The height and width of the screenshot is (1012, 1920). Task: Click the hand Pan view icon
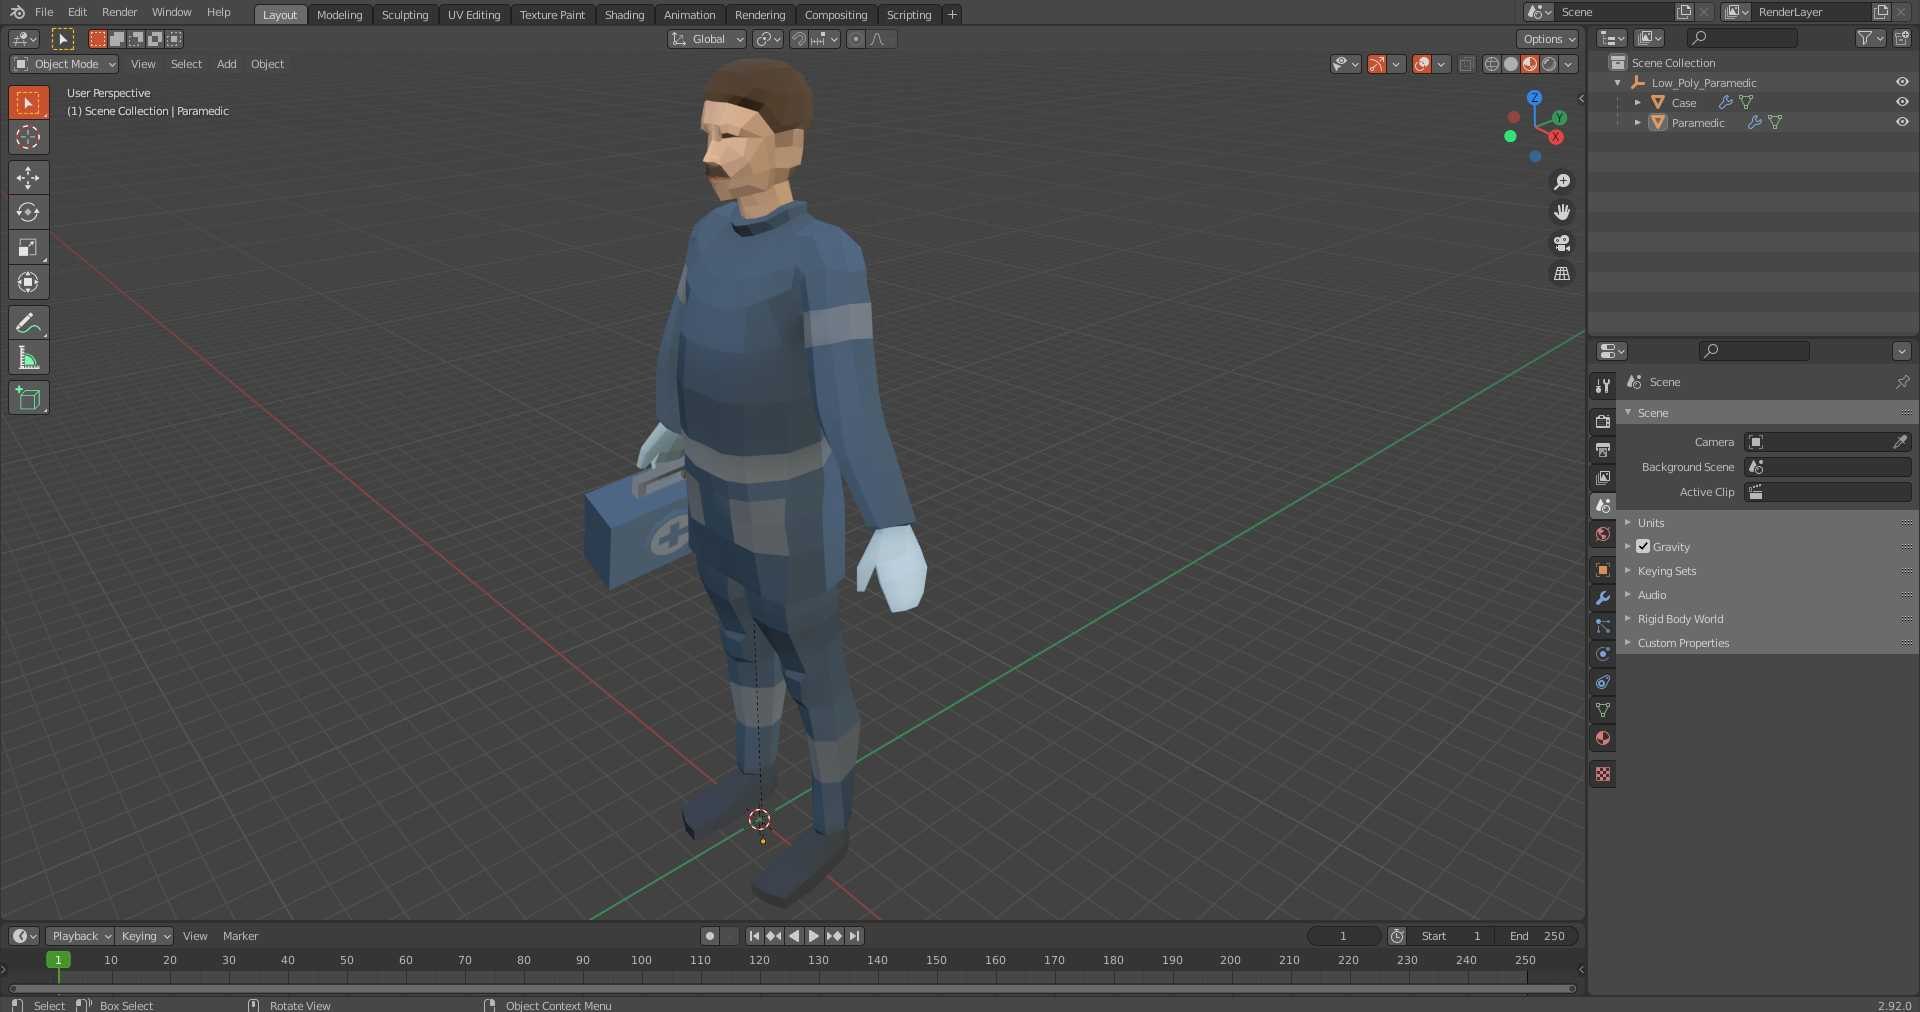click(1561, 212)
